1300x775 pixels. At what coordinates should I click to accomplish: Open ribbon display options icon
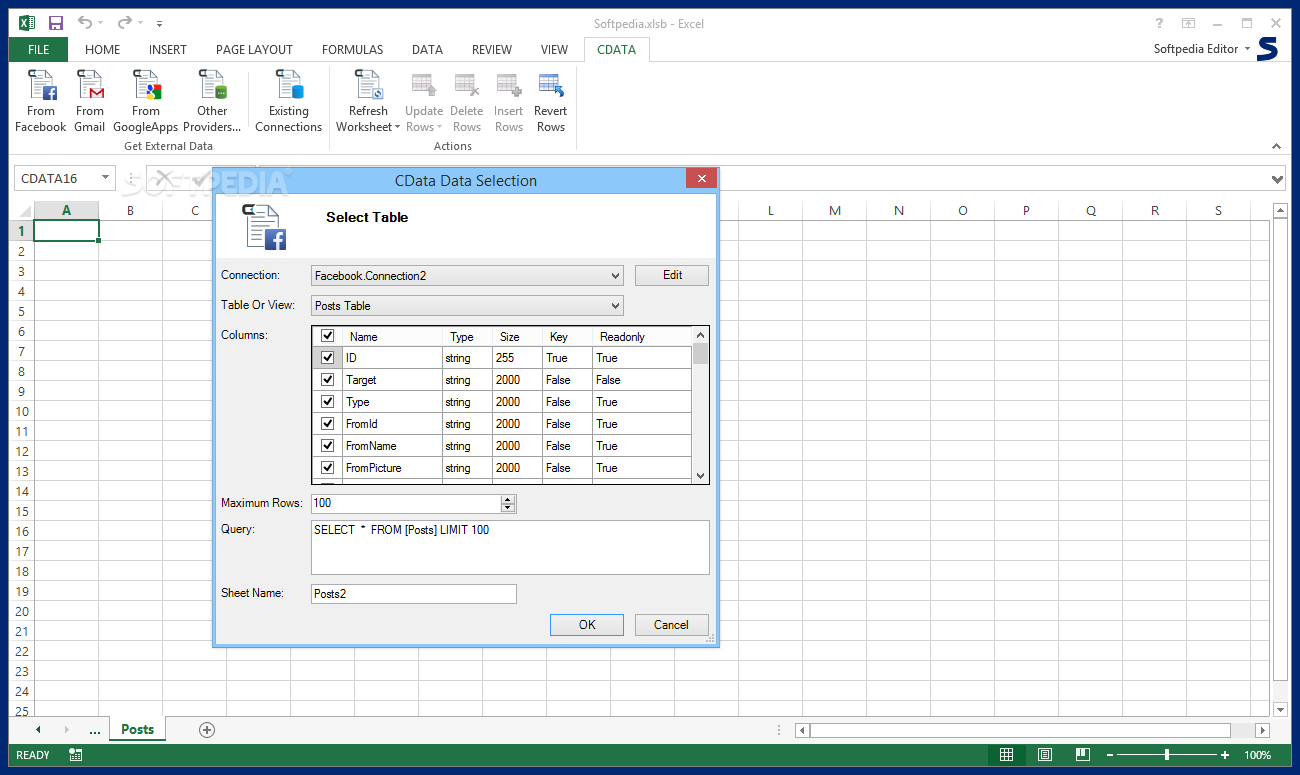pyautogui.click(x=1188, y=23)
